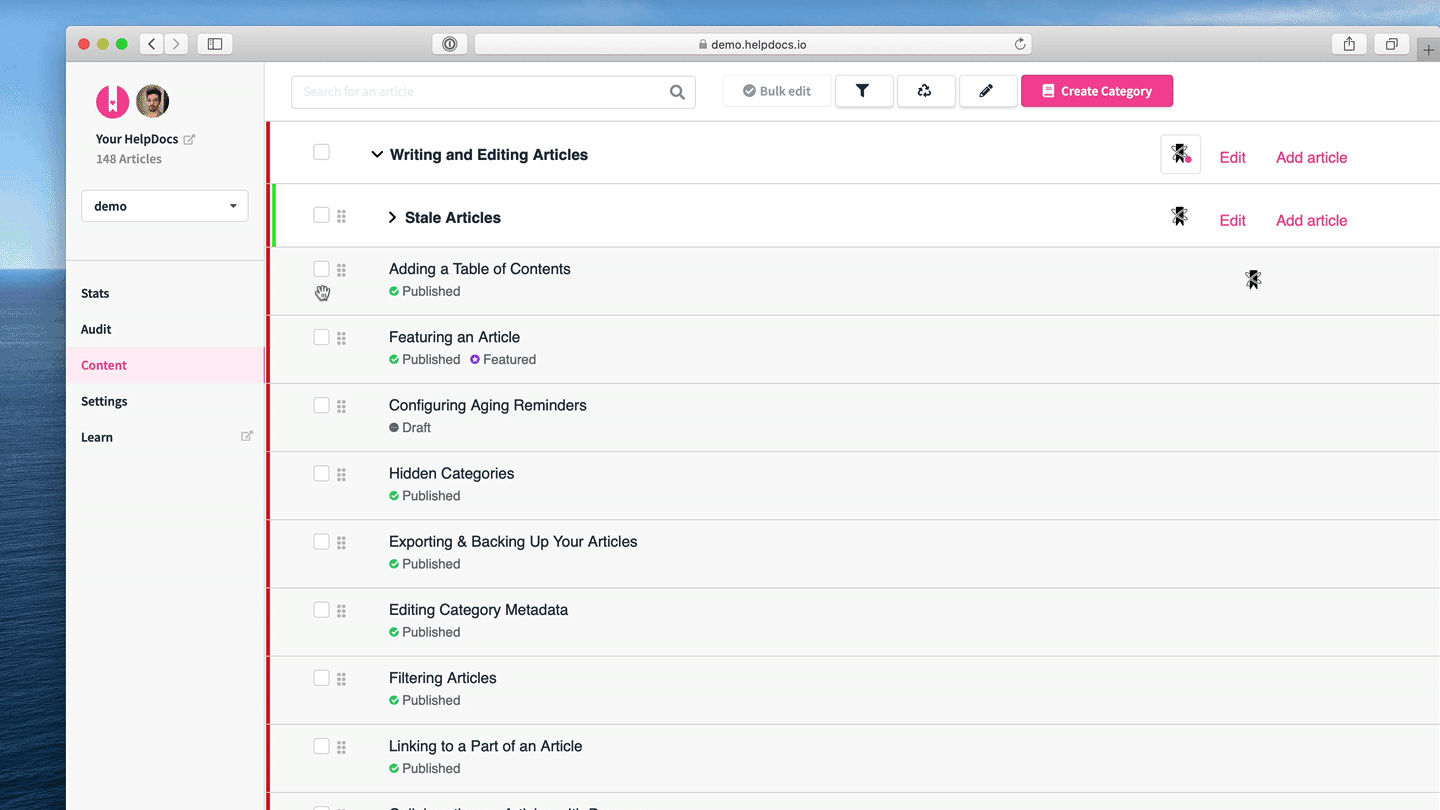This screenshot has width=1440, height=810.
Task: Click Safari back arrow
Action: coord(152,44)
